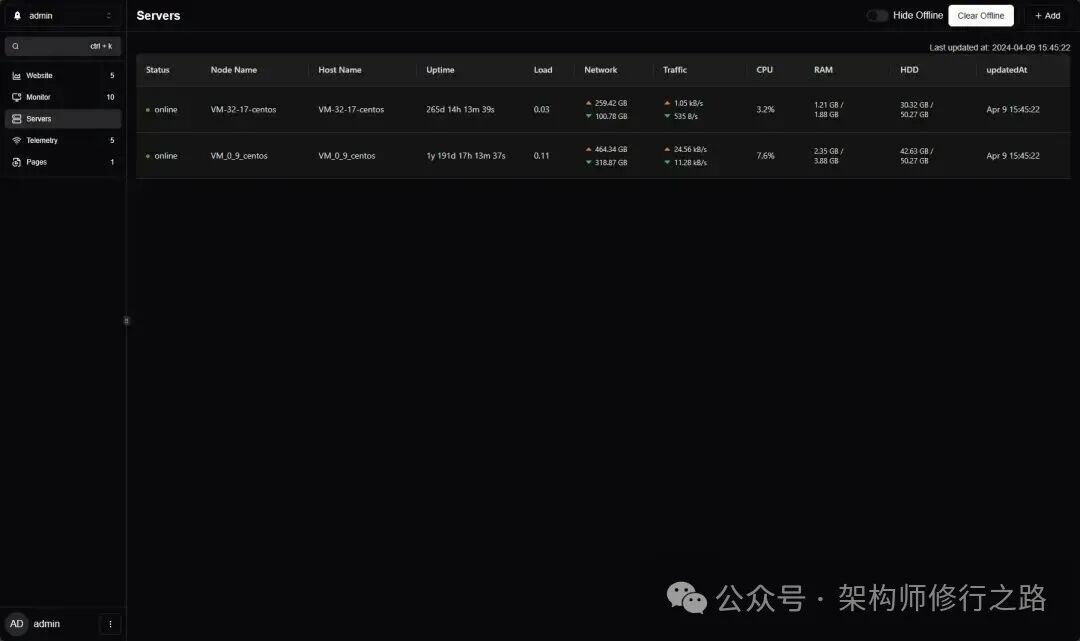Screen dimensions: 1080x641
Task: Sort by the CPU column header
Action: tap(765, 70)
